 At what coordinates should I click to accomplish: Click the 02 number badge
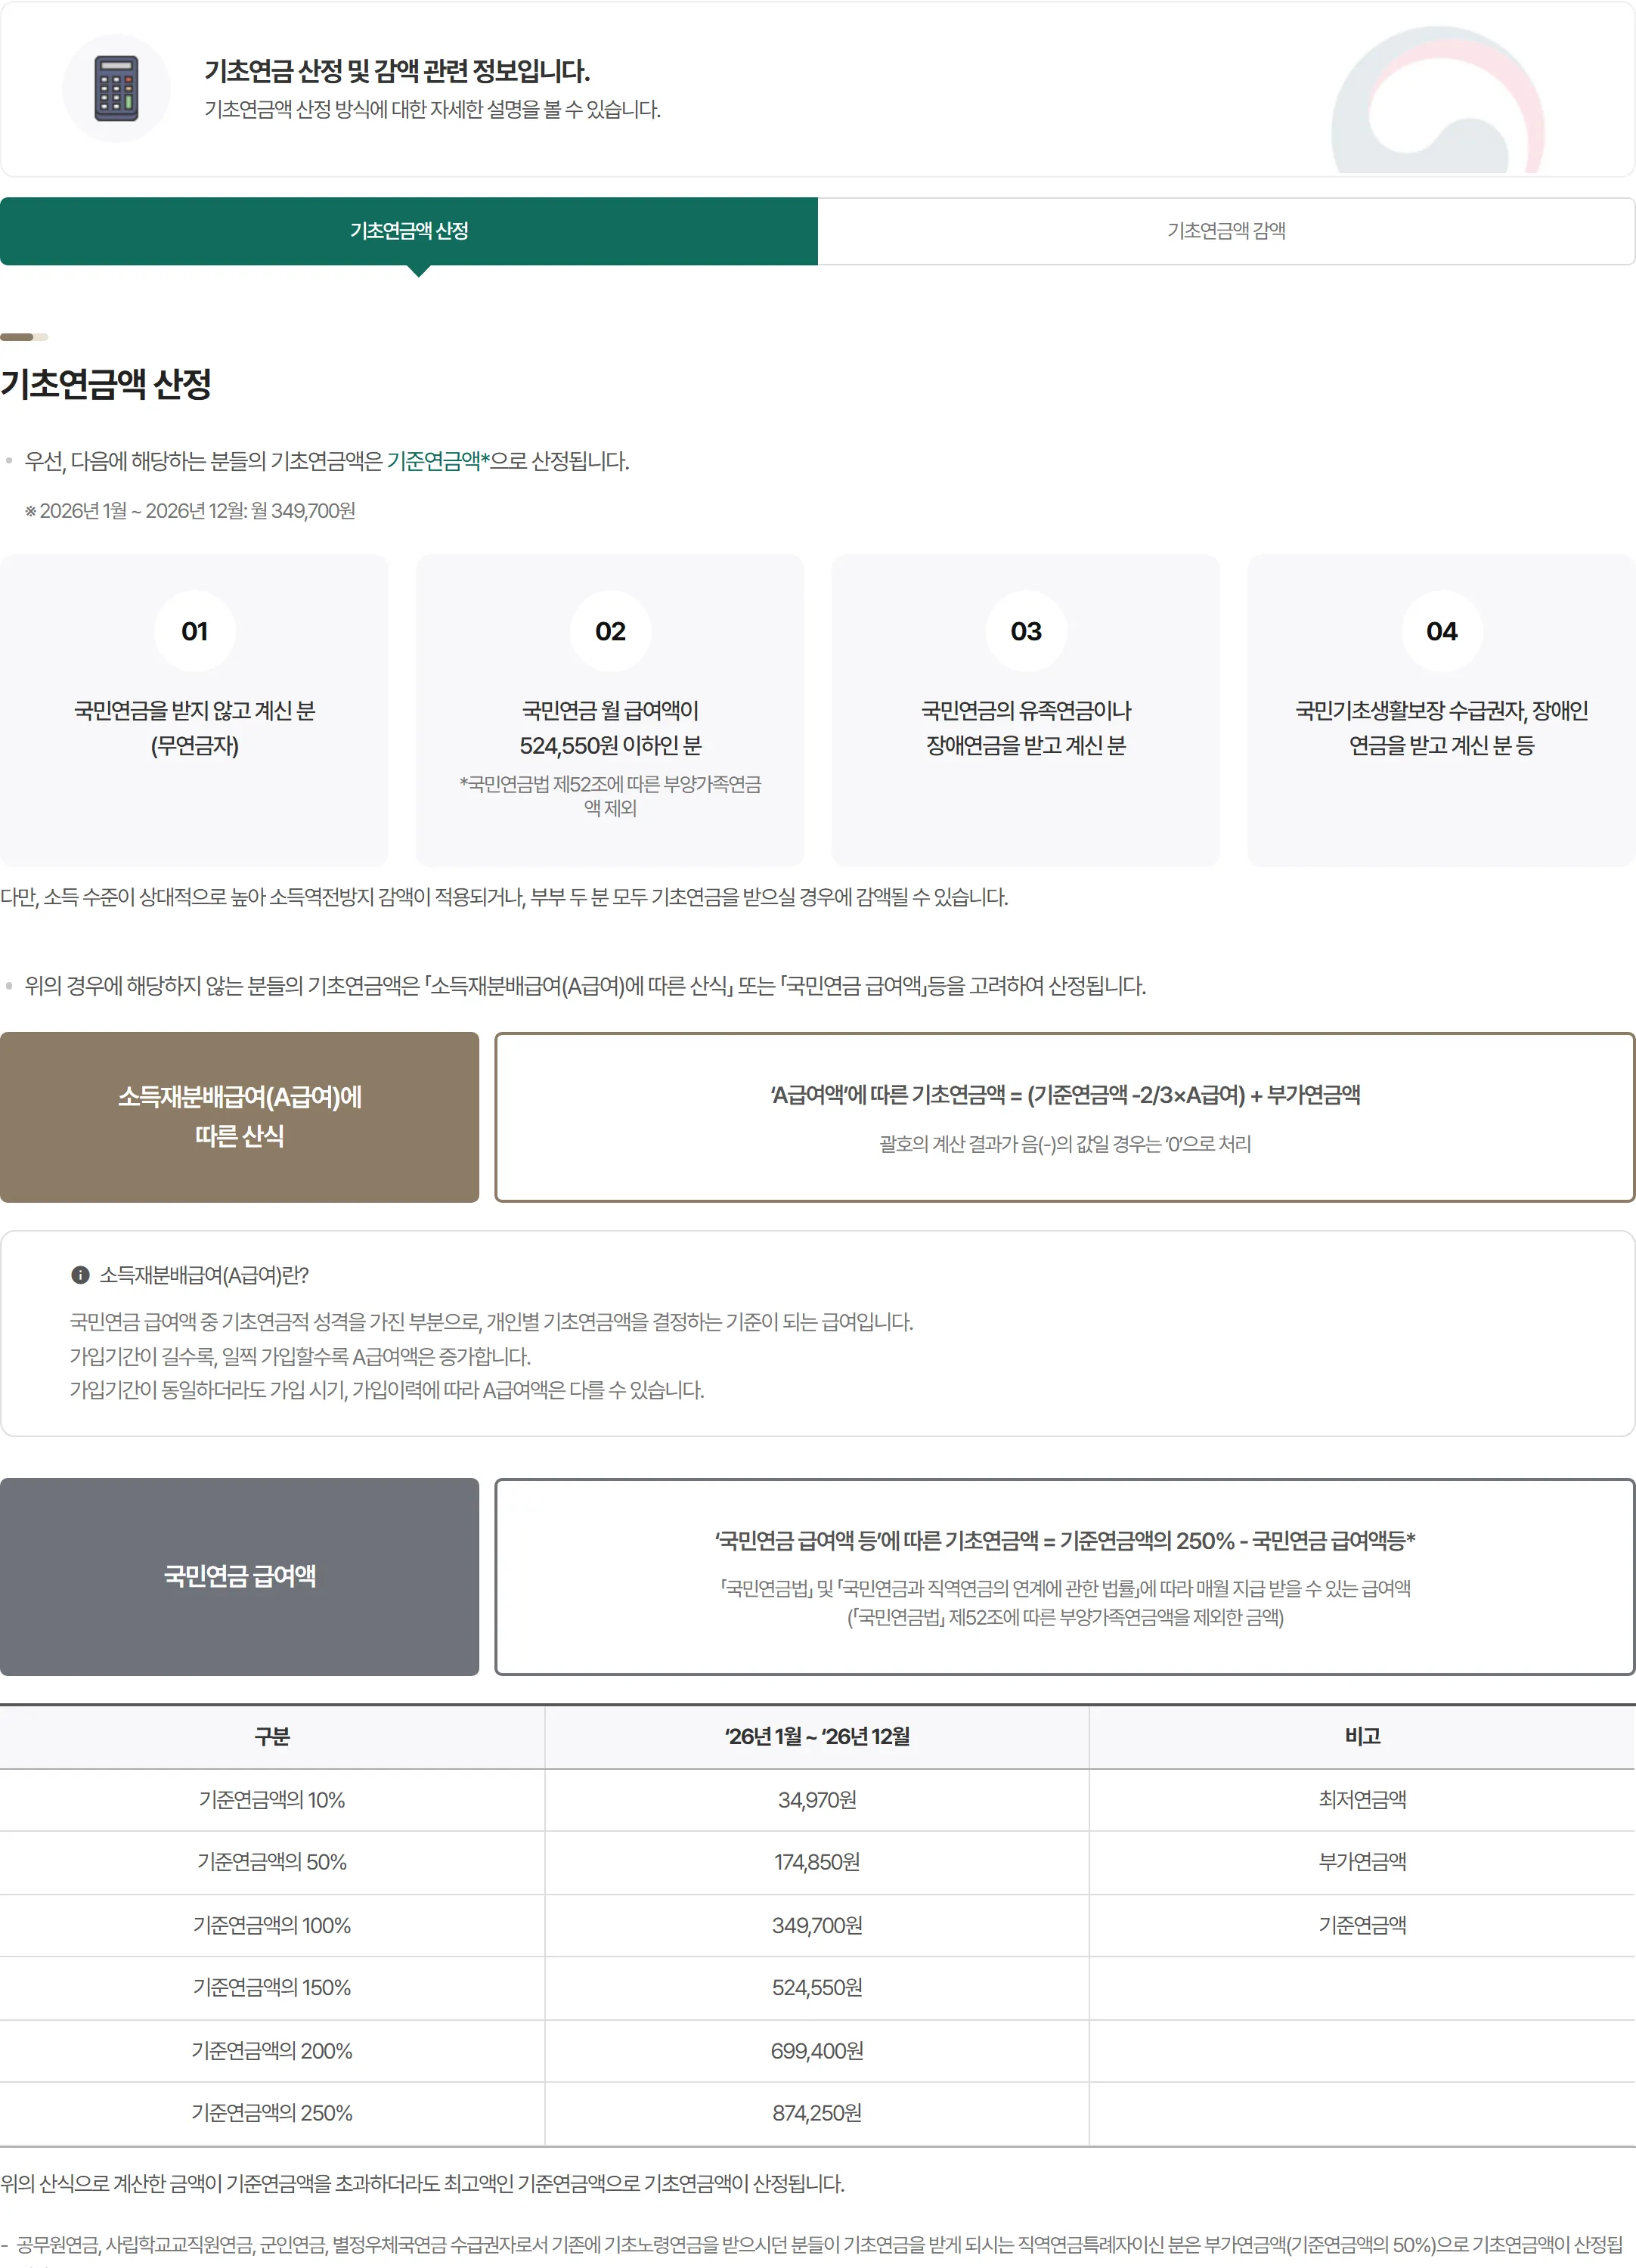(610, 631)
